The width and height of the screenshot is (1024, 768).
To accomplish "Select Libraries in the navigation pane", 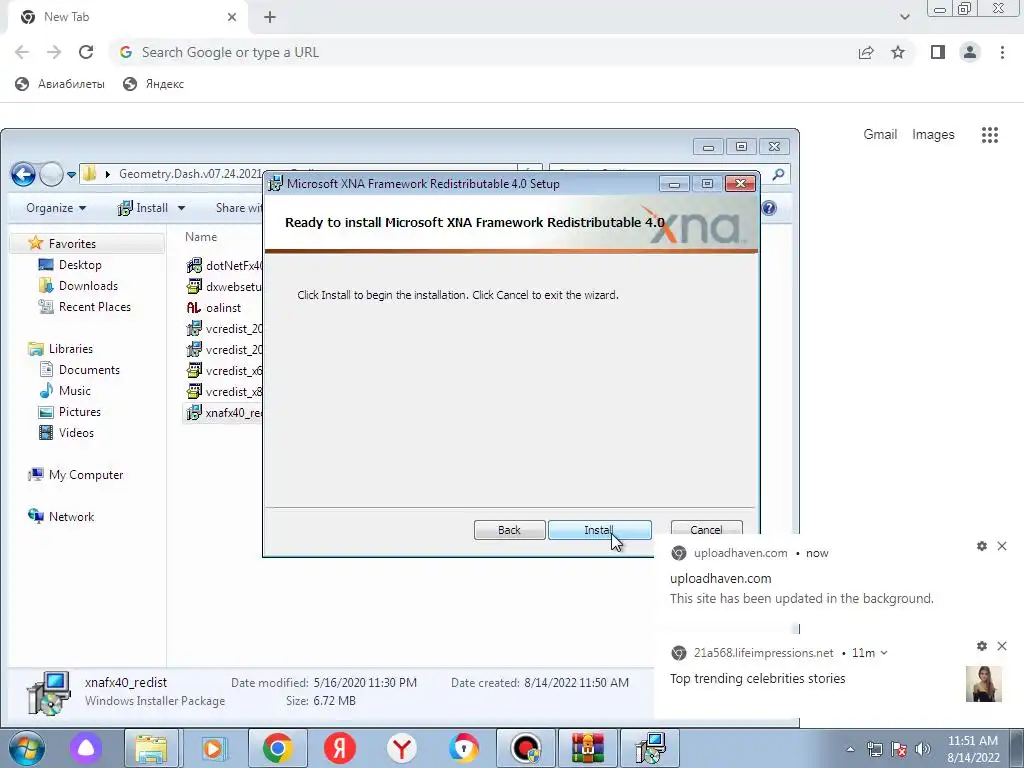I will pos(71,349).
